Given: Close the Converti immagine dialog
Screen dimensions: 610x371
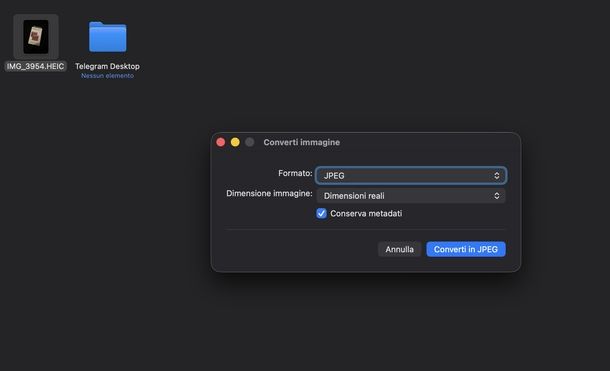Looking at the screenshot, I should pyautogui.click(x=221, y=142).
